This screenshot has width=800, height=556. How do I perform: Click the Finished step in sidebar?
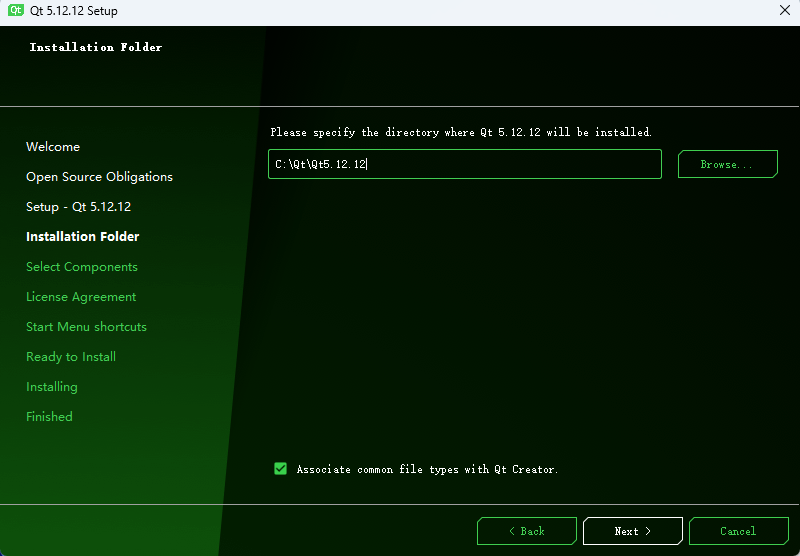point(49,417)
